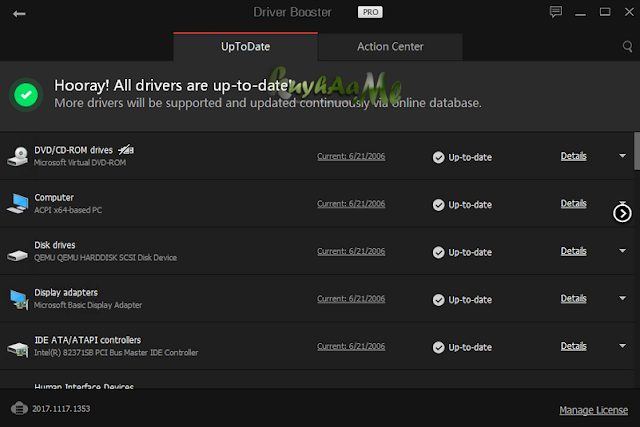Expand dropdown arrow for IDE ATA/ATAPI controllers row
The height and width of the screenshot is (427, 640).
click(x=622, y=346)
